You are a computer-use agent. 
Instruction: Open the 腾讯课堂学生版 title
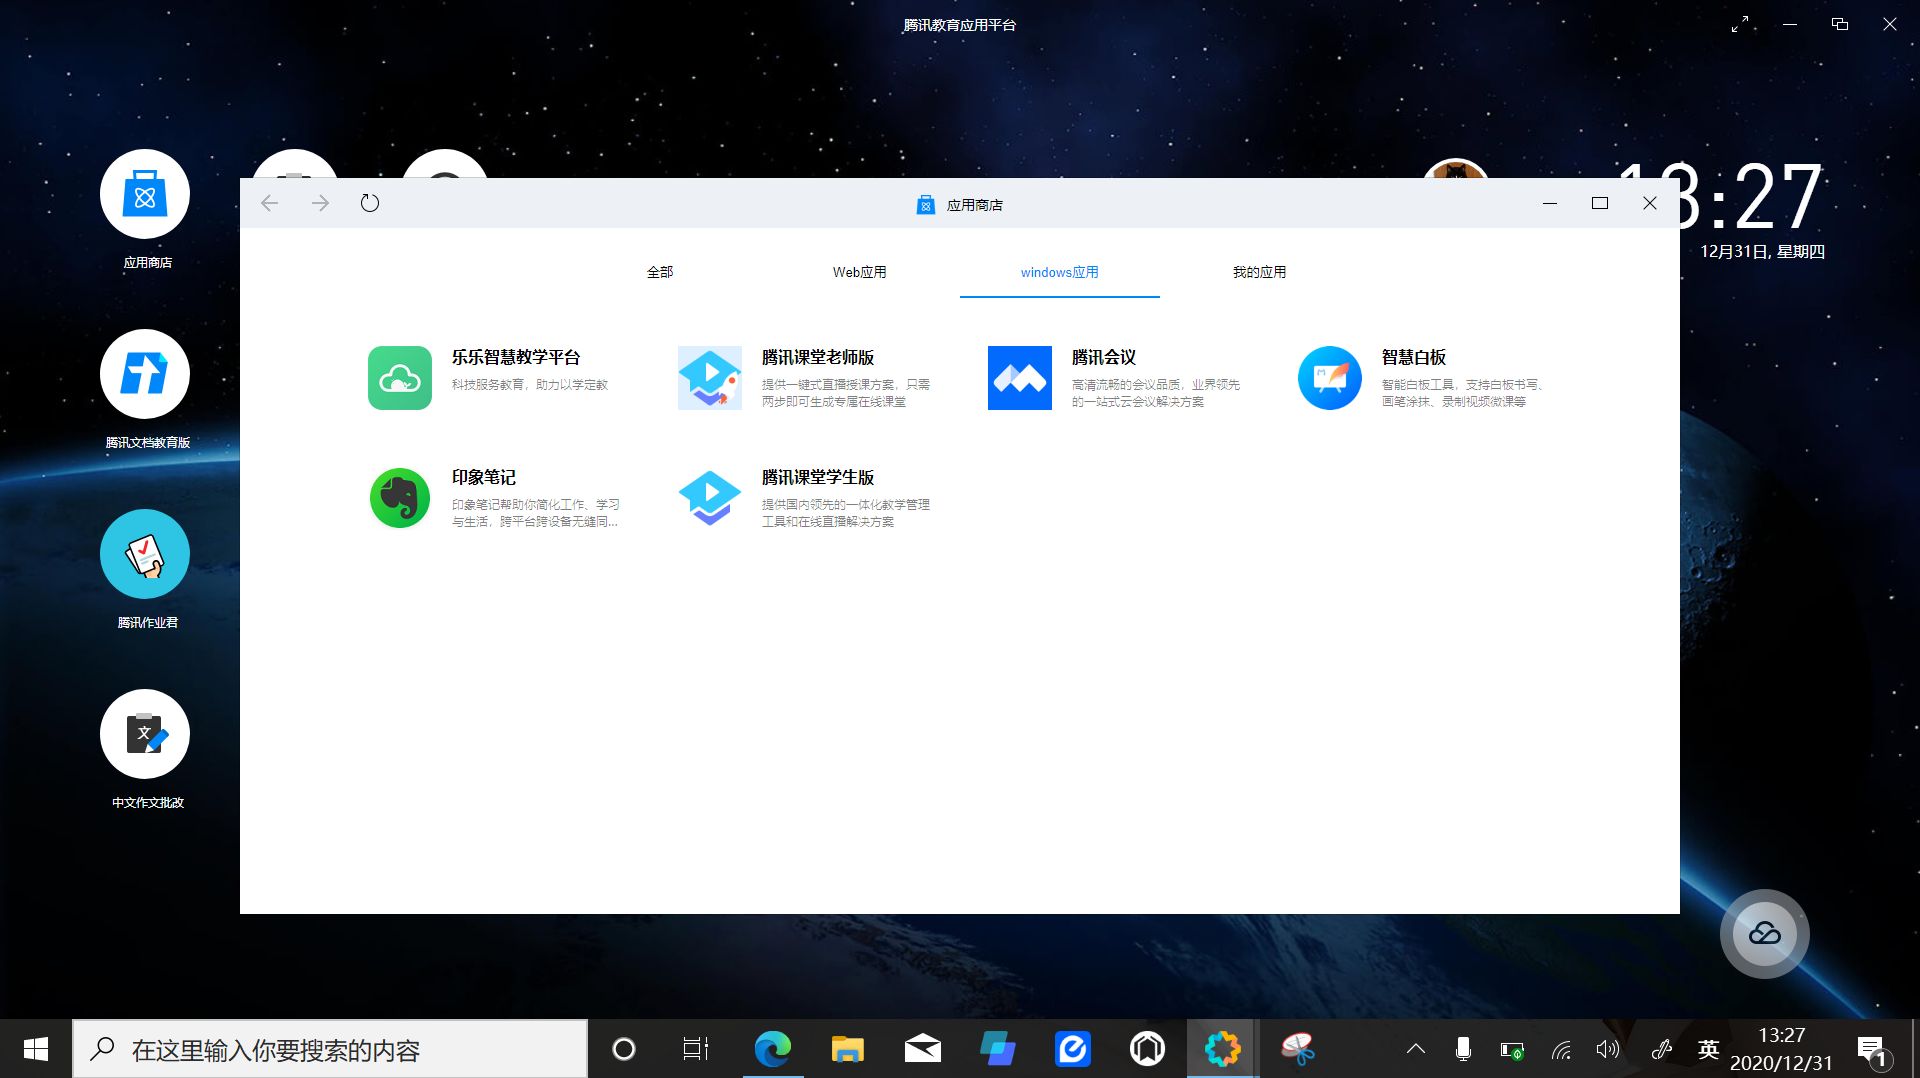pyautogui.click(x=818, y=477)
